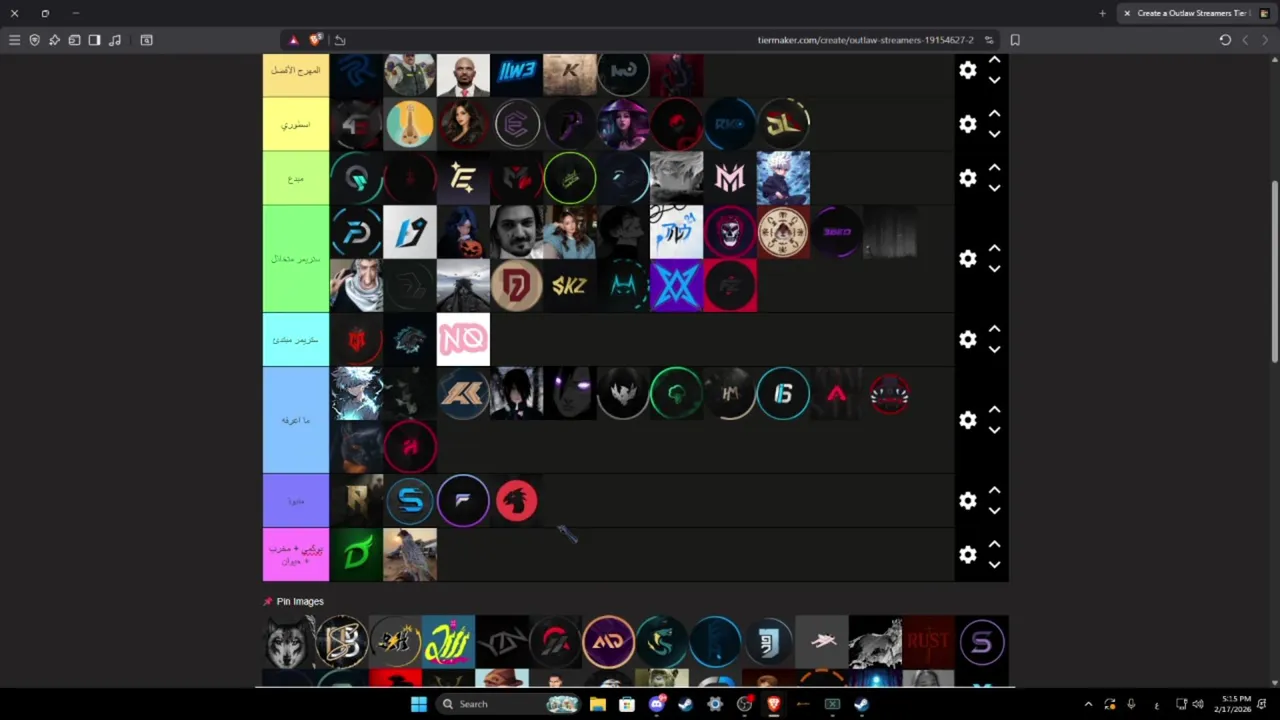Select the wolf image in the pin row
Viewport: 1280px width, 720px height.
click(x=289, y=642)
